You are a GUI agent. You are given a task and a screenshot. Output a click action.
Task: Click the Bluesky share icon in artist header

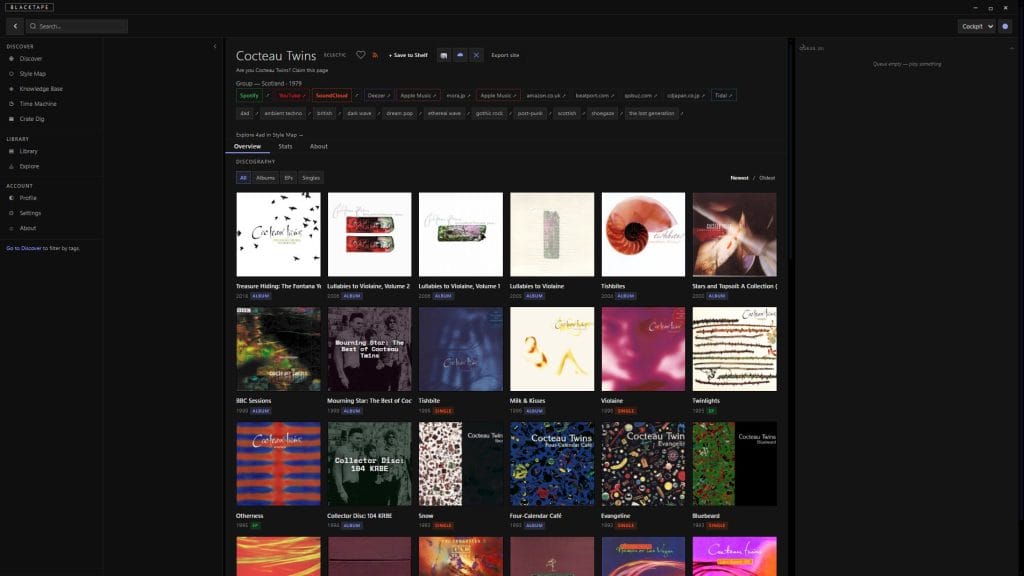pyautogui.click(x=460, y=55)
